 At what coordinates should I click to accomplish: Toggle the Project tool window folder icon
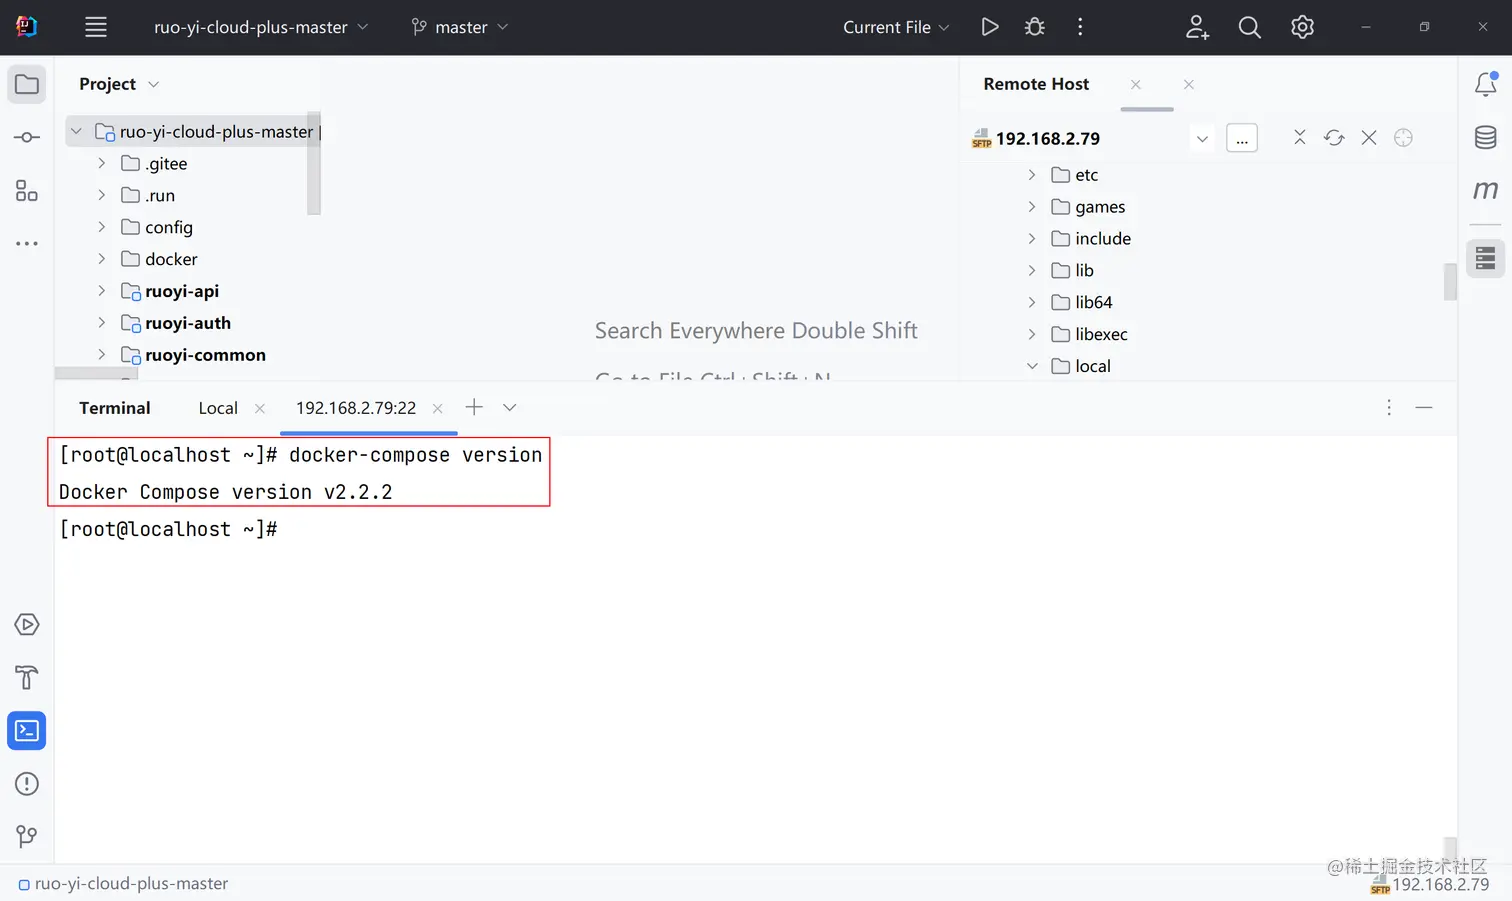27,84
